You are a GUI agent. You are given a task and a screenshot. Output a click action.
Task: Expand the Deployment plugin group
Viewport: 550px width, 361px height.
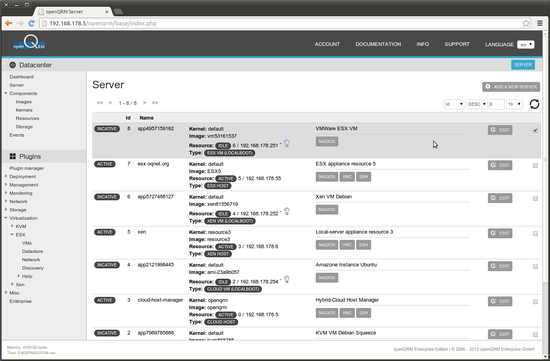6,176
